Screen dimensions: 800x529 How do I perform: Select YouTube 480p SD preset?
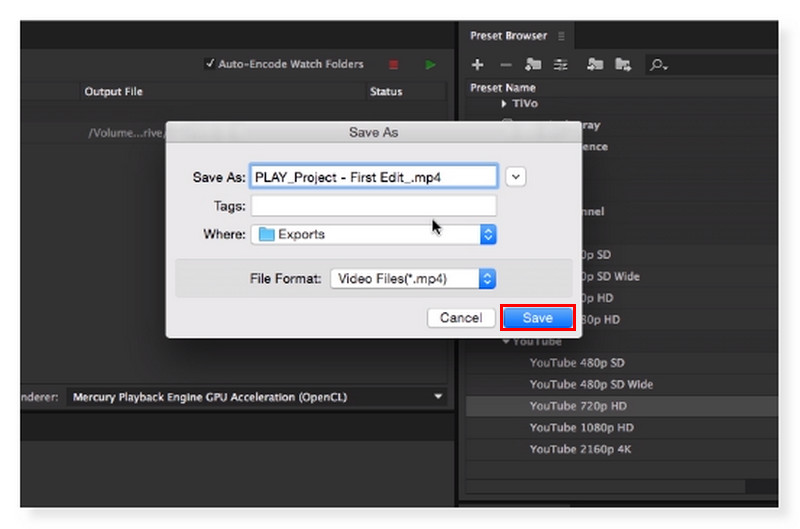(x=577, y=363)
